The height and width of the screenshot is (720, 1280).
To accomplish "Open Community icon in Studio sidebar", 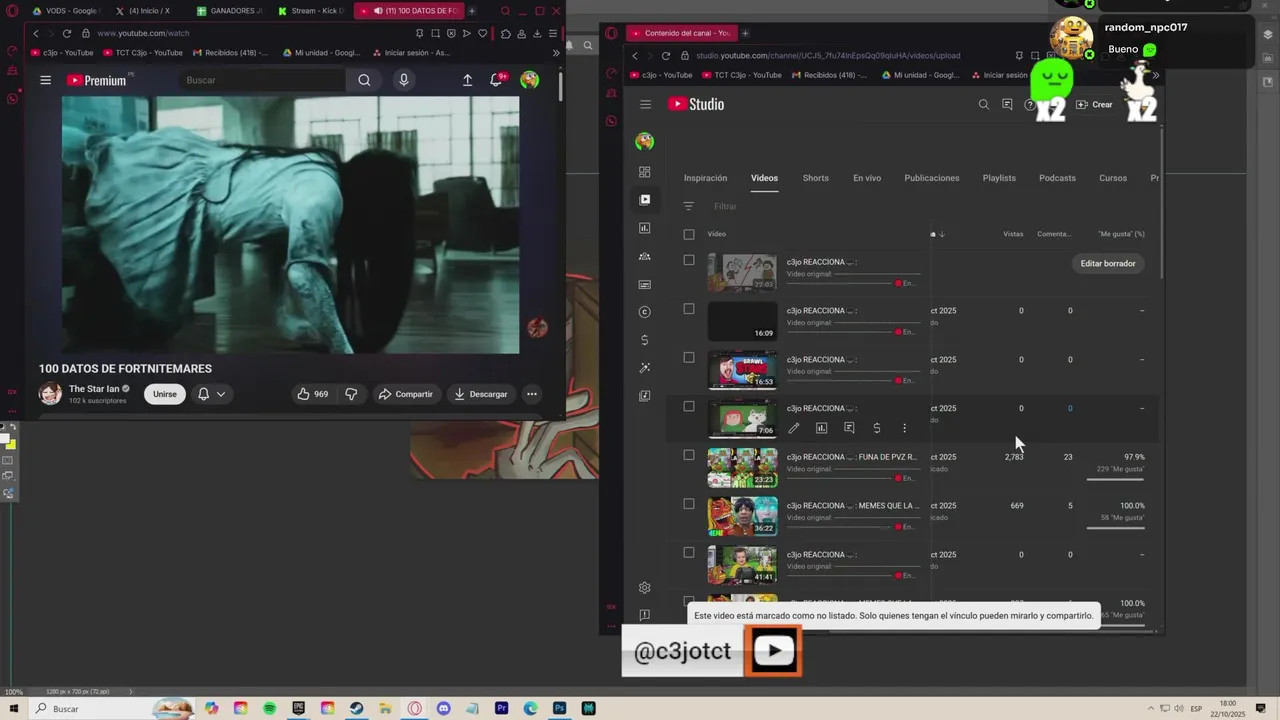I will pos(645,256).
